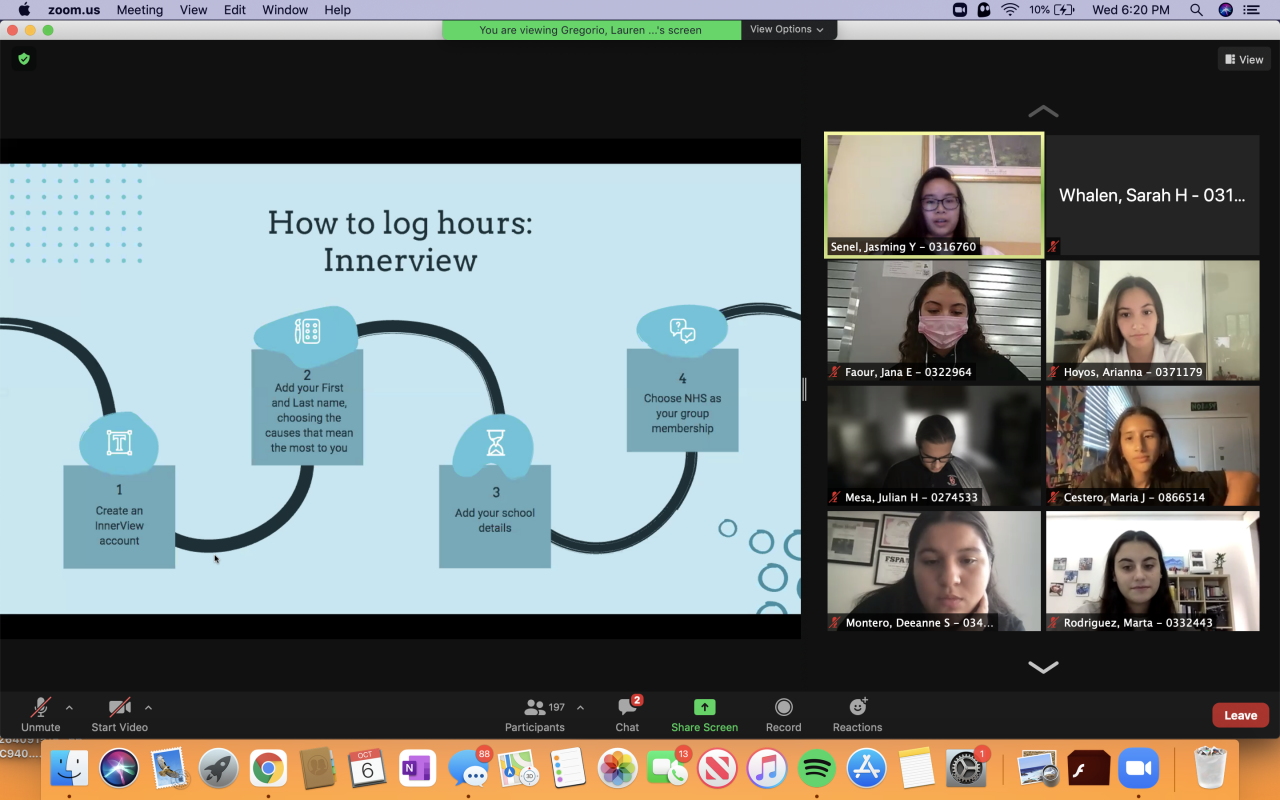Open System Preferences from the Dock
1280x800 pixels.
[x=967, y=768]
